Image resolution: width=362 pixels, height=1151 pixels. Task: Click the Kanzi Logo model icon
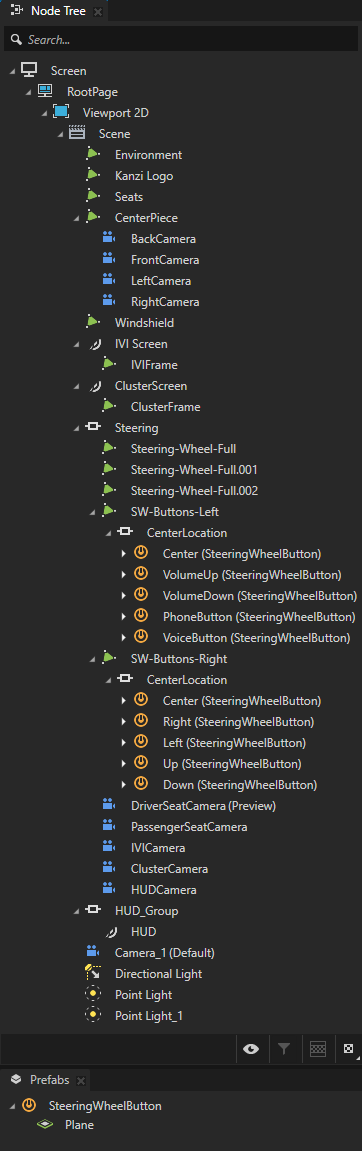click(93, 175)
